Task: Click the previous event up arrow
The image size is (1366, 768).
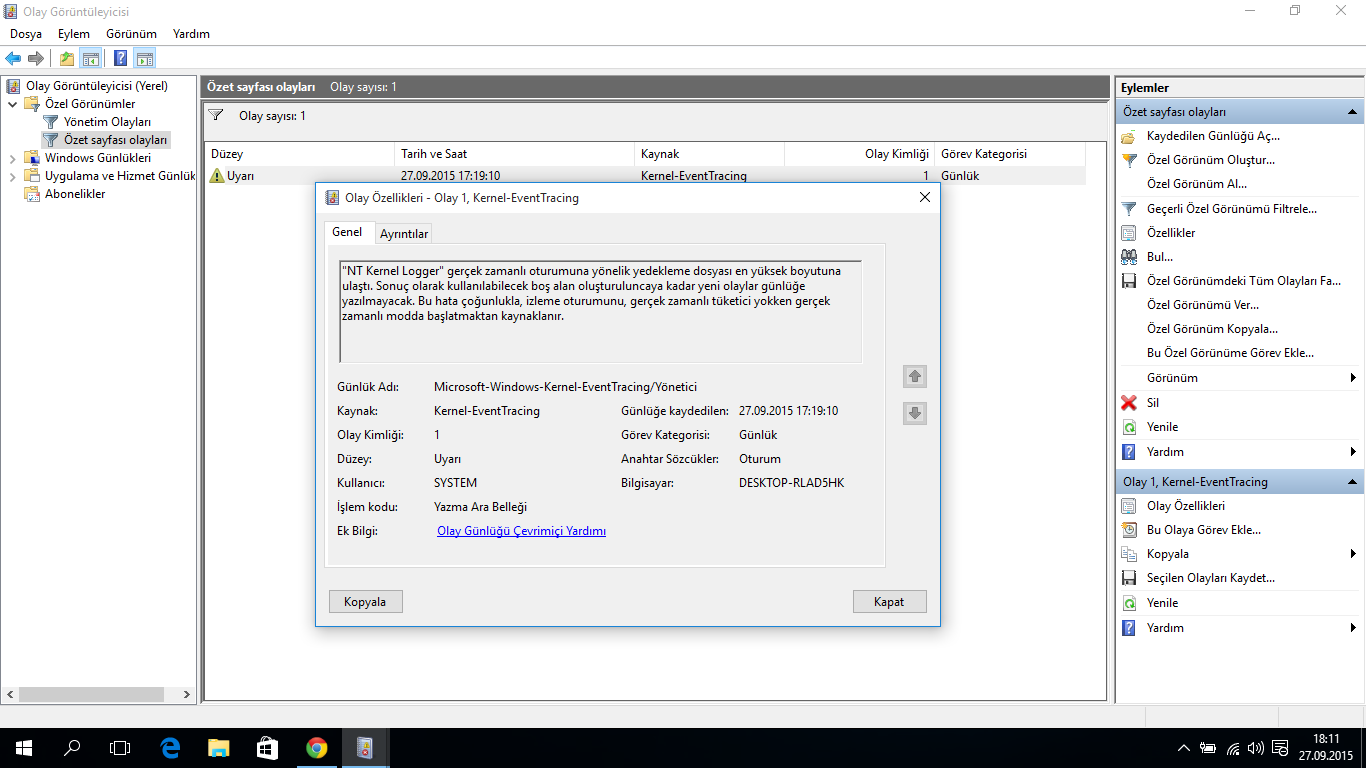Action: pyautogui.click(x=914, y=377)
